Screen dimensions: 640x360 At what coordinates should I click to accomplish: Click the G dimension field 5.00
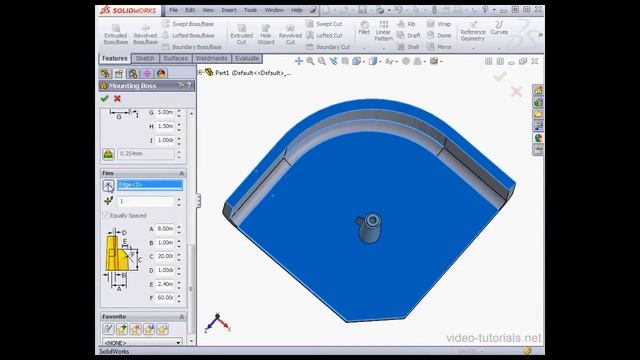[x=165, y=112]
